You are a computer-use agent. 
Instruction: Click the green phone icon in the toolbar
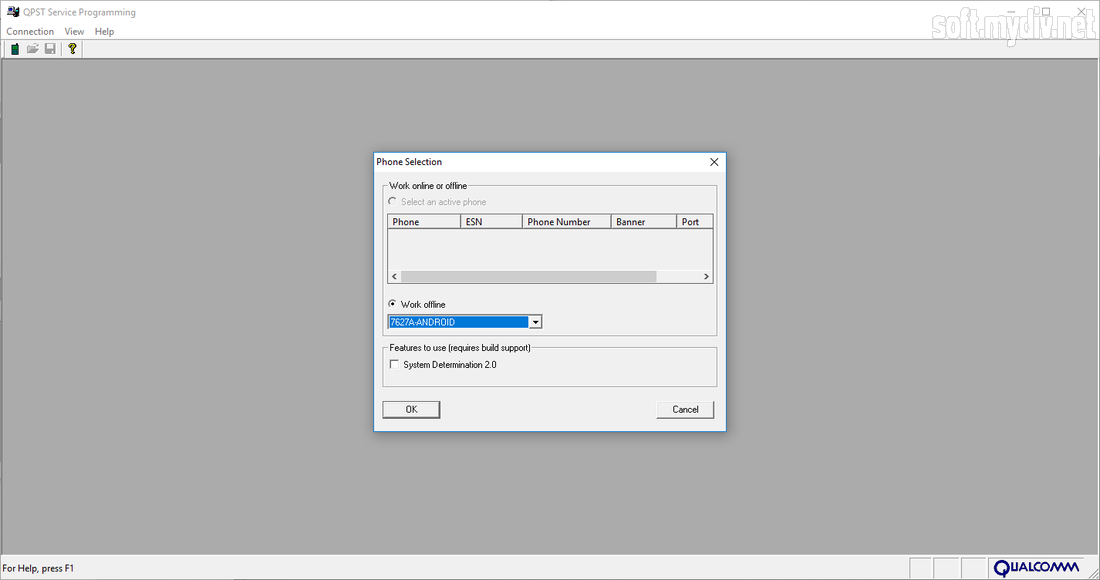point(15,49)
